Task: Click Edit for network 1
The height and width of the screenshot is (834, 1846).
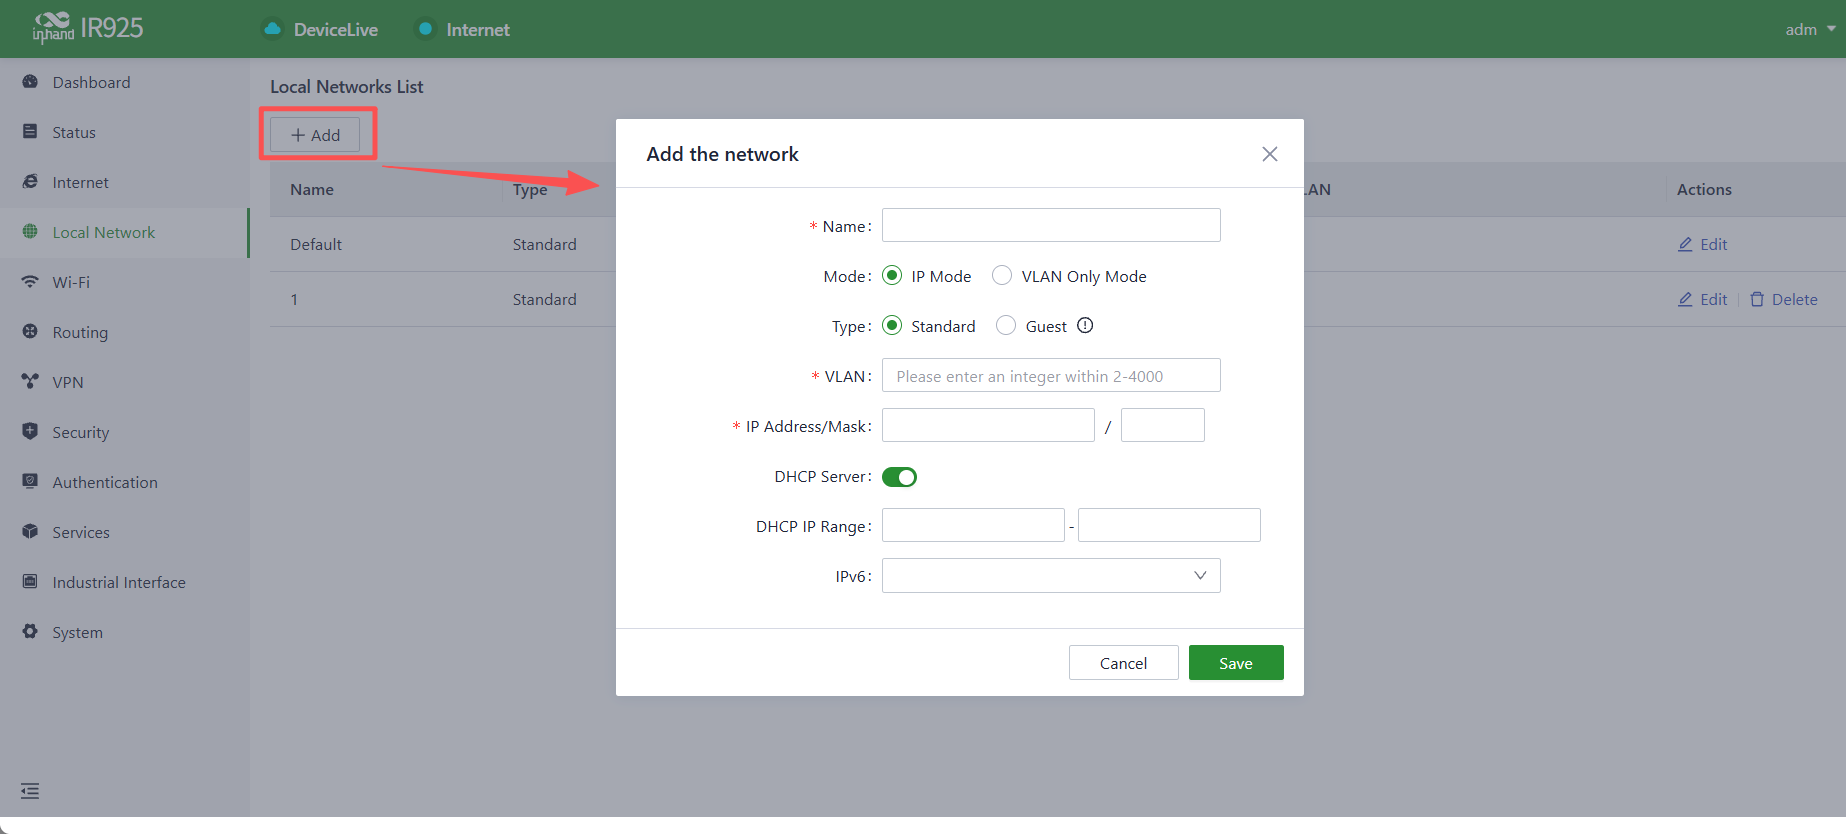Action: pos(1703,299)
